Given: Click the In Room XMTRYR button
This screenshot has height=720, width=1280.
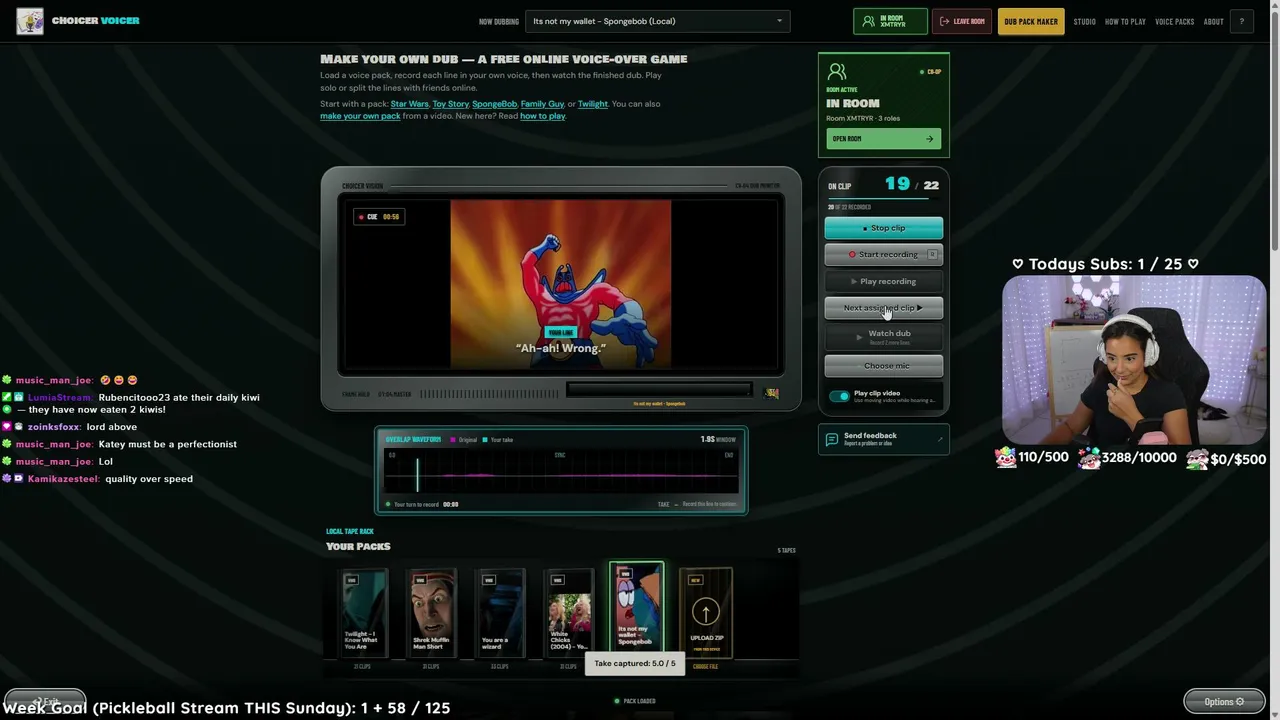Looking at the screenshot, I should (890, 21).
